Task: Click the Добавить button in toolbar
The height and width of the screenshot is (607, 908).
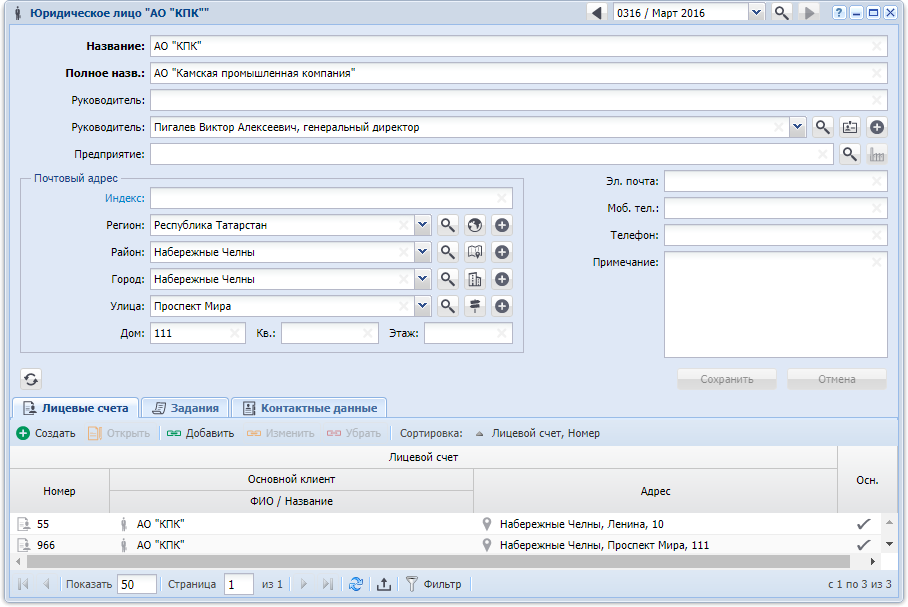Action: [200, 433]
